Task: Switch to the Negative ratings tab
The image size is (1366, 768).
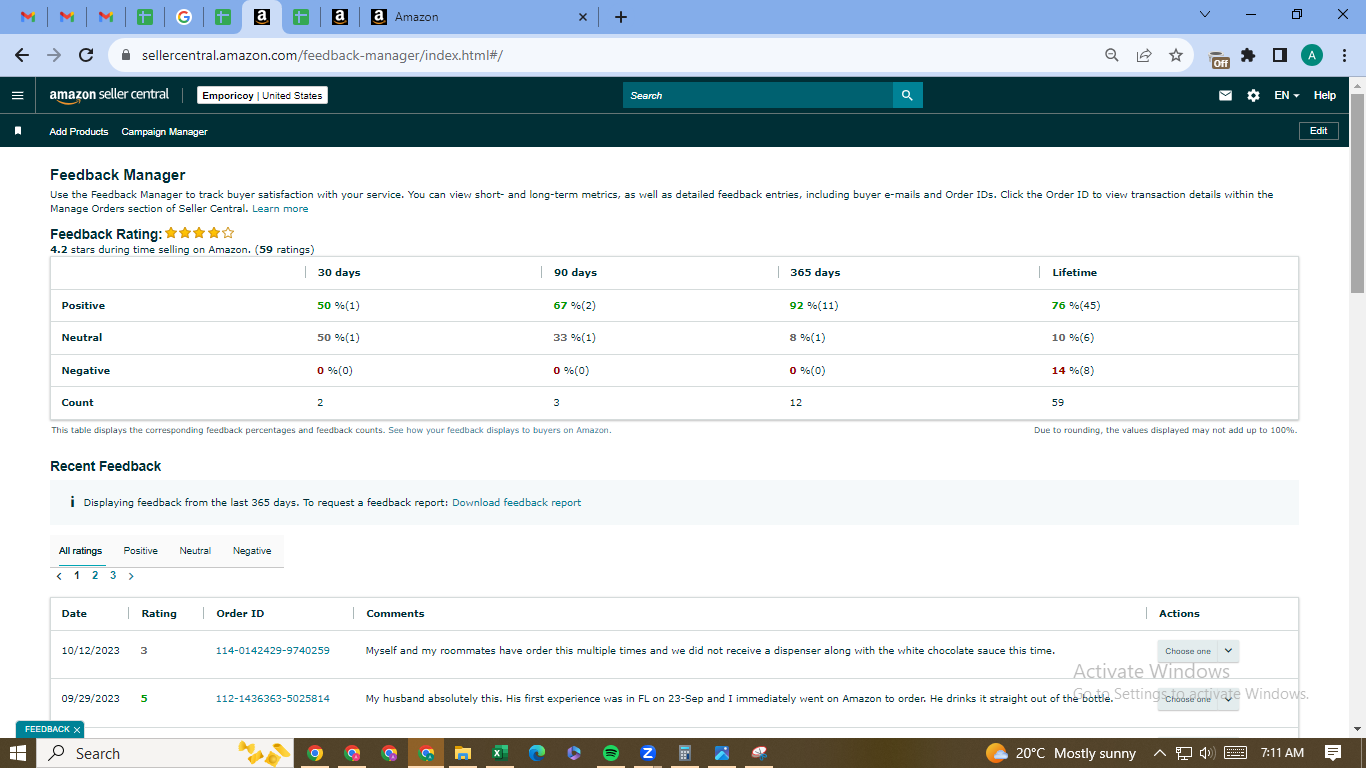Action: [x=252, y=551]
